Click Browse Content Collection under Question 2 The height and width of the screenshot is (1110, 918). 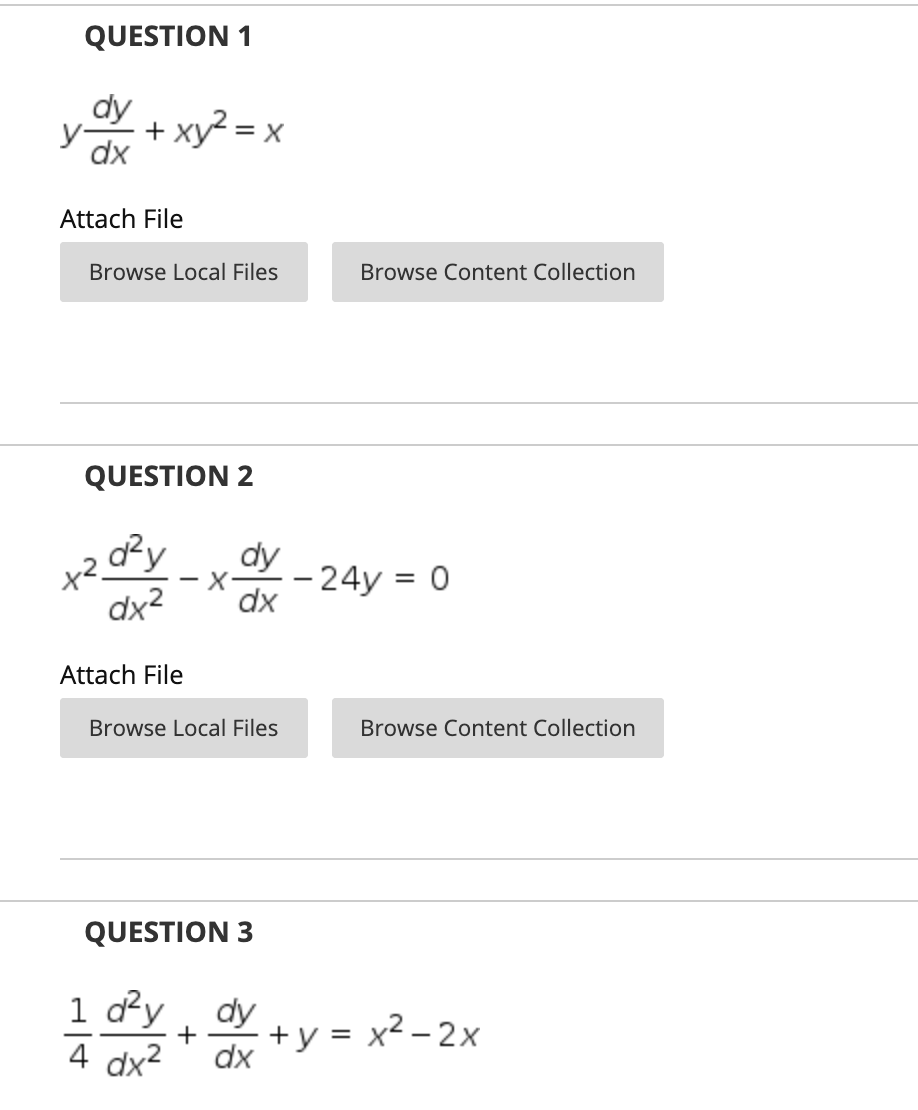pyautogui.click(x=497, y=728)
